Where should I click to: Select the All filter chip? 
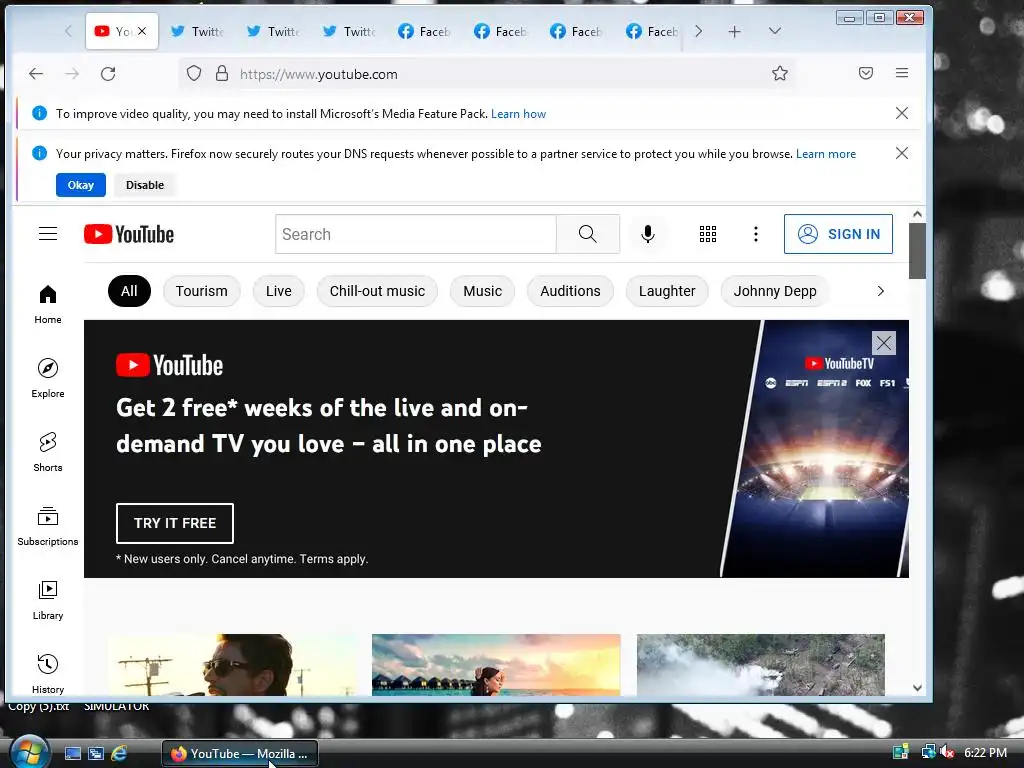tap(129, 291)
